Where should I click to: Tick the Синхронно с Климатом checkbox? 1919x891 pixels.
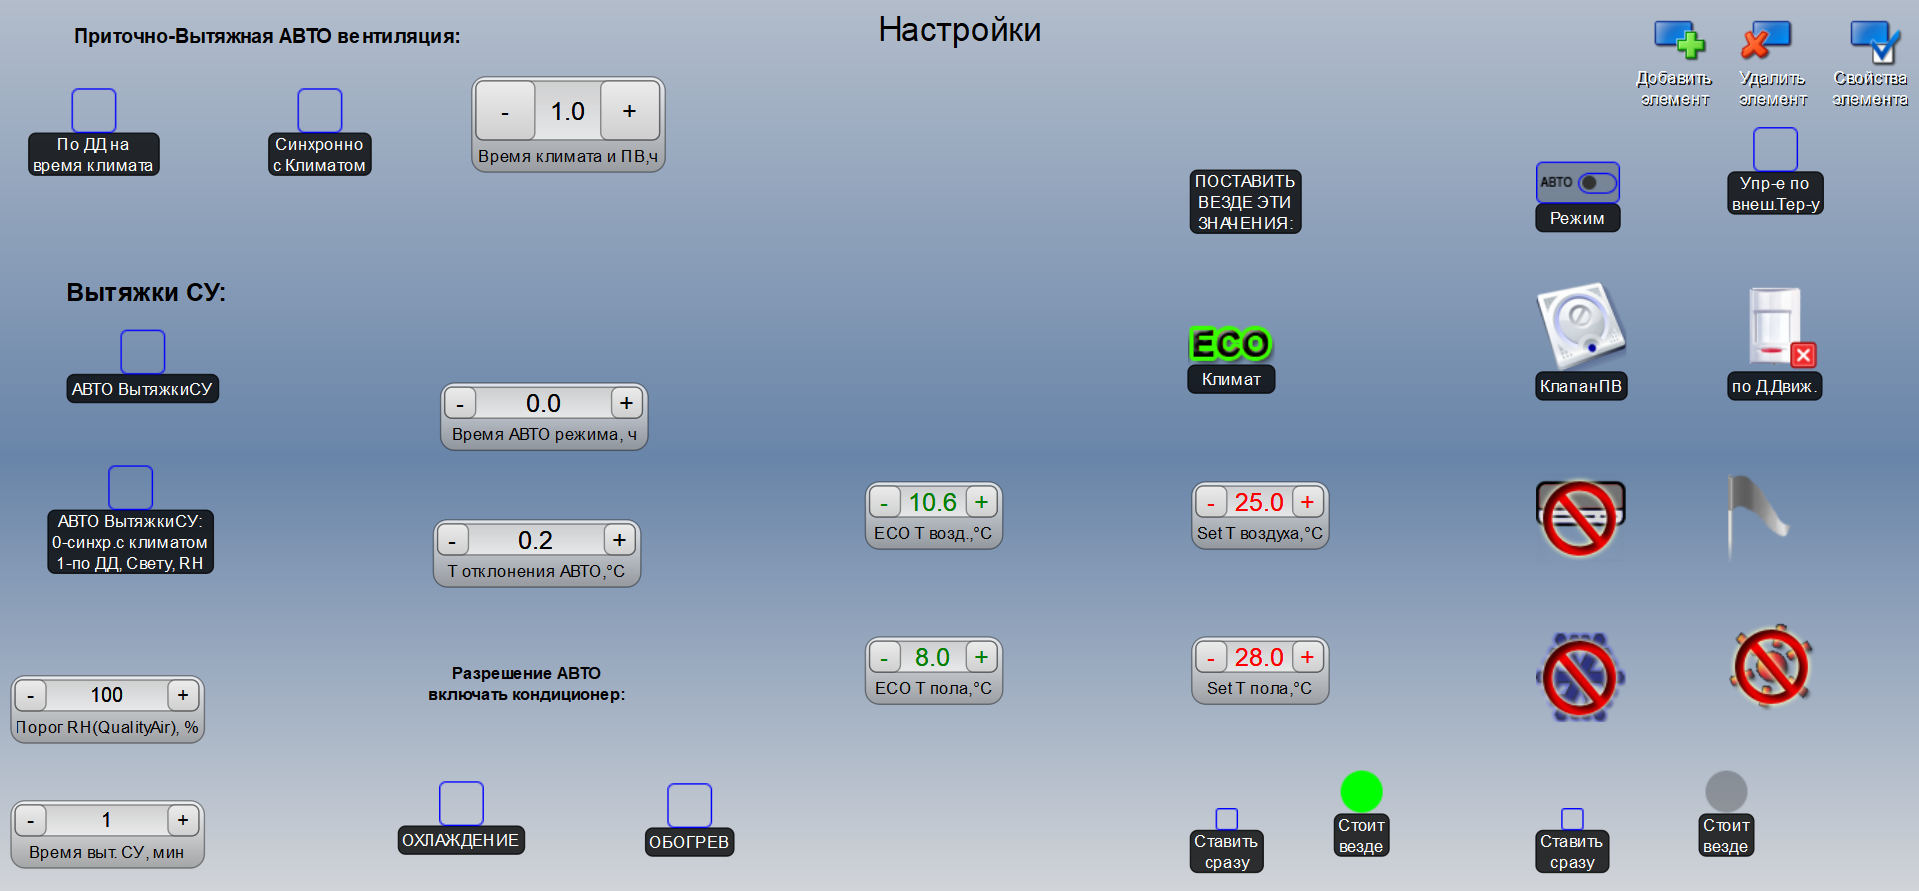click(319, 110)
